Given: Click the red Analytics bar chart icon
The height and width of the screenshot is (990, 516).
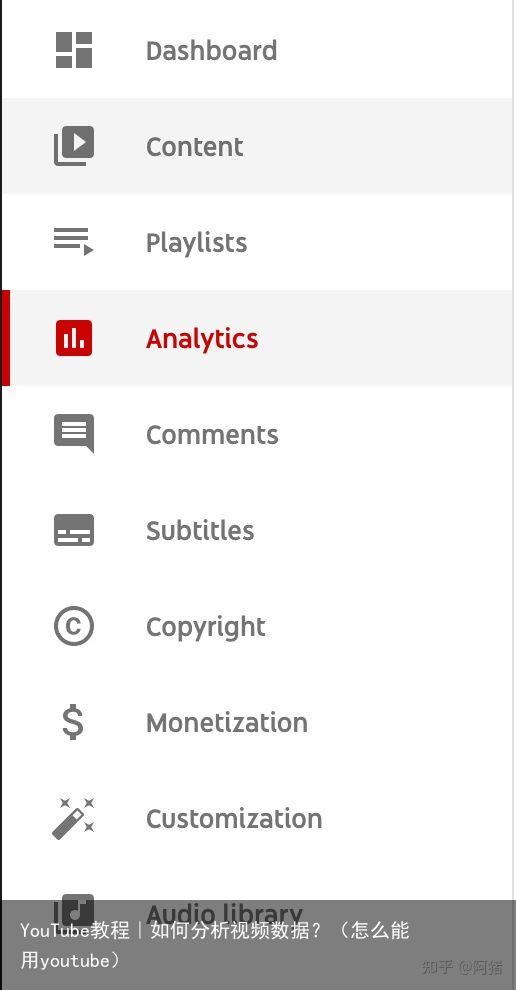Looking at the screenshot, I should pos(74,338).
